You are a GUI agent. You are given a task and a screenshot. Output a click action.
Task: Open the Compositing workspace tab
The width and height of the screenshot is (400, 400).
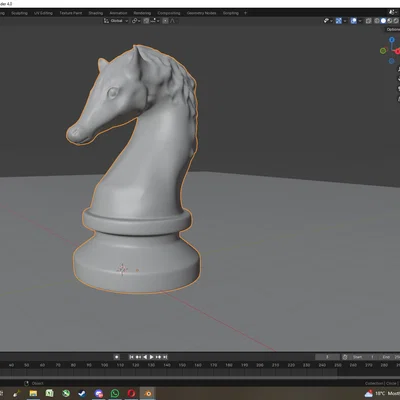(x=169, y=13)
